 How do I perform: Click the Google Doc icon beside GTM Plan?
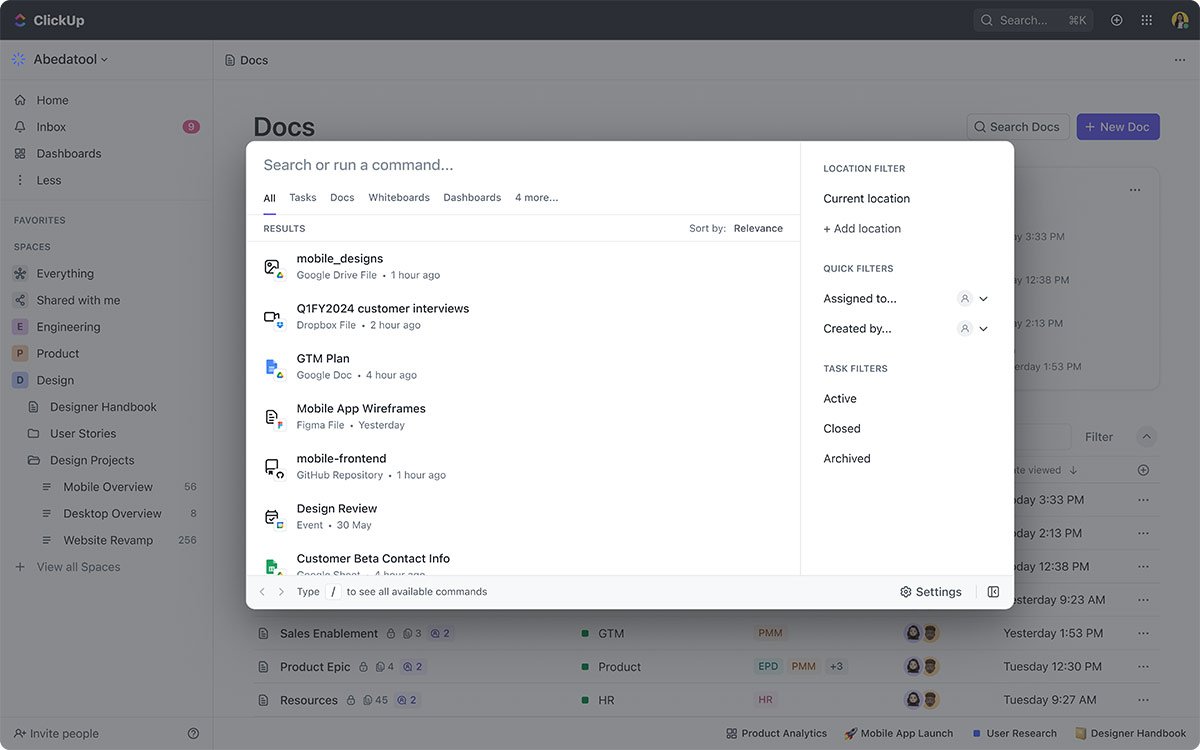click(x=273, y=365)
